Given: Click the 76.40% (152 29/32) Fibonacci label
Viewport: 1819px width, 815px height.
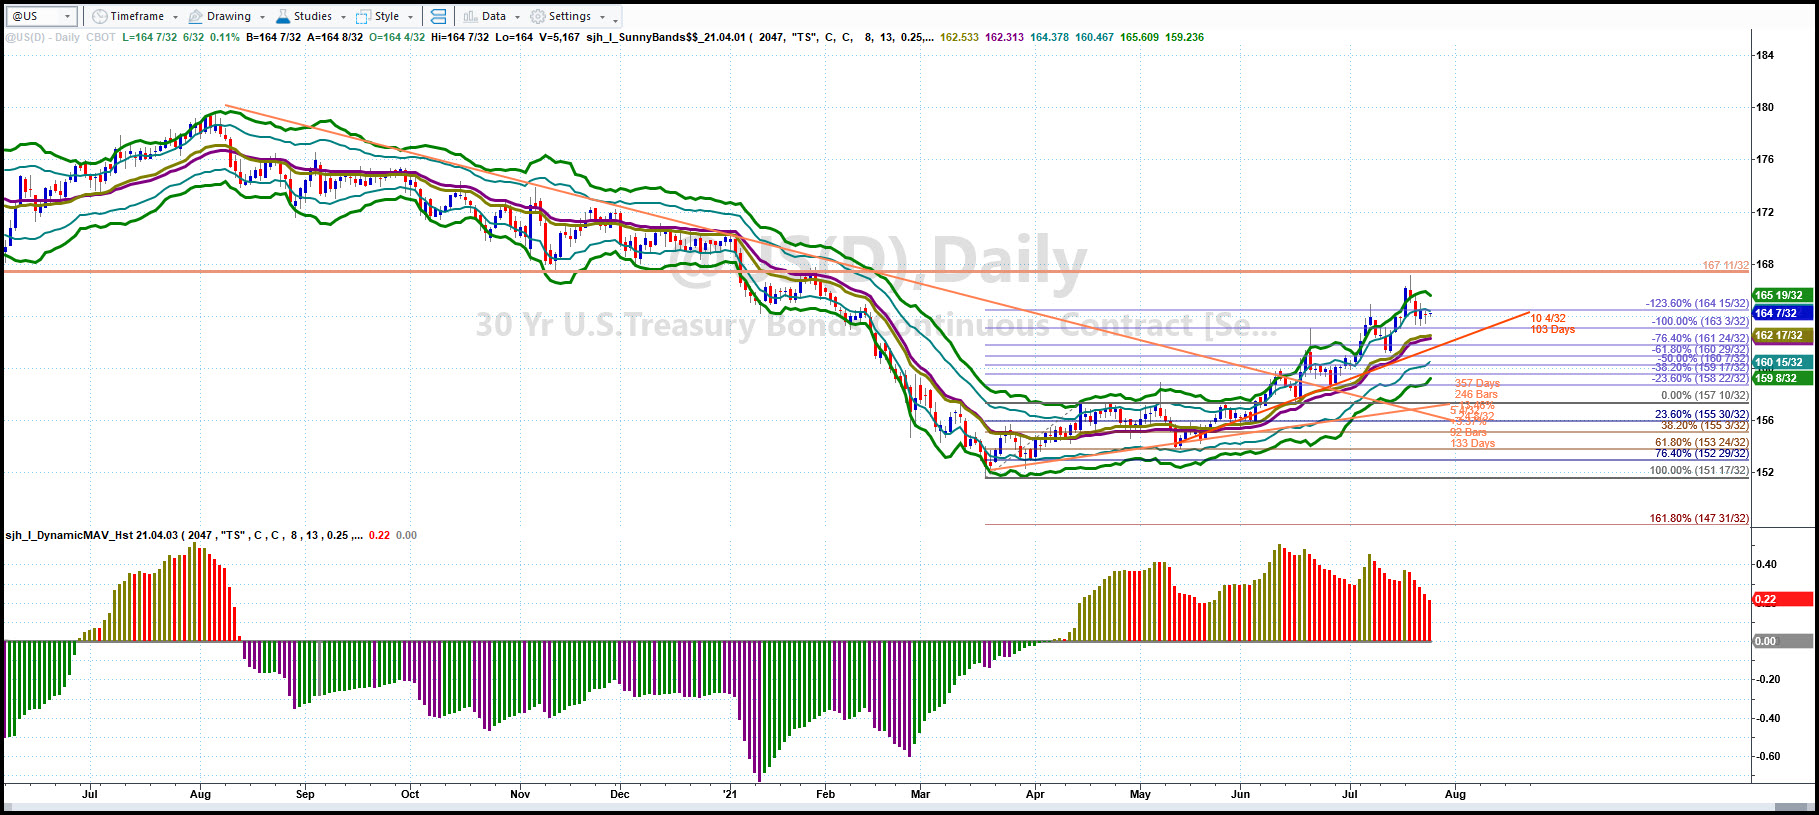Looking at the screenshot, I should pos(1702,453).
